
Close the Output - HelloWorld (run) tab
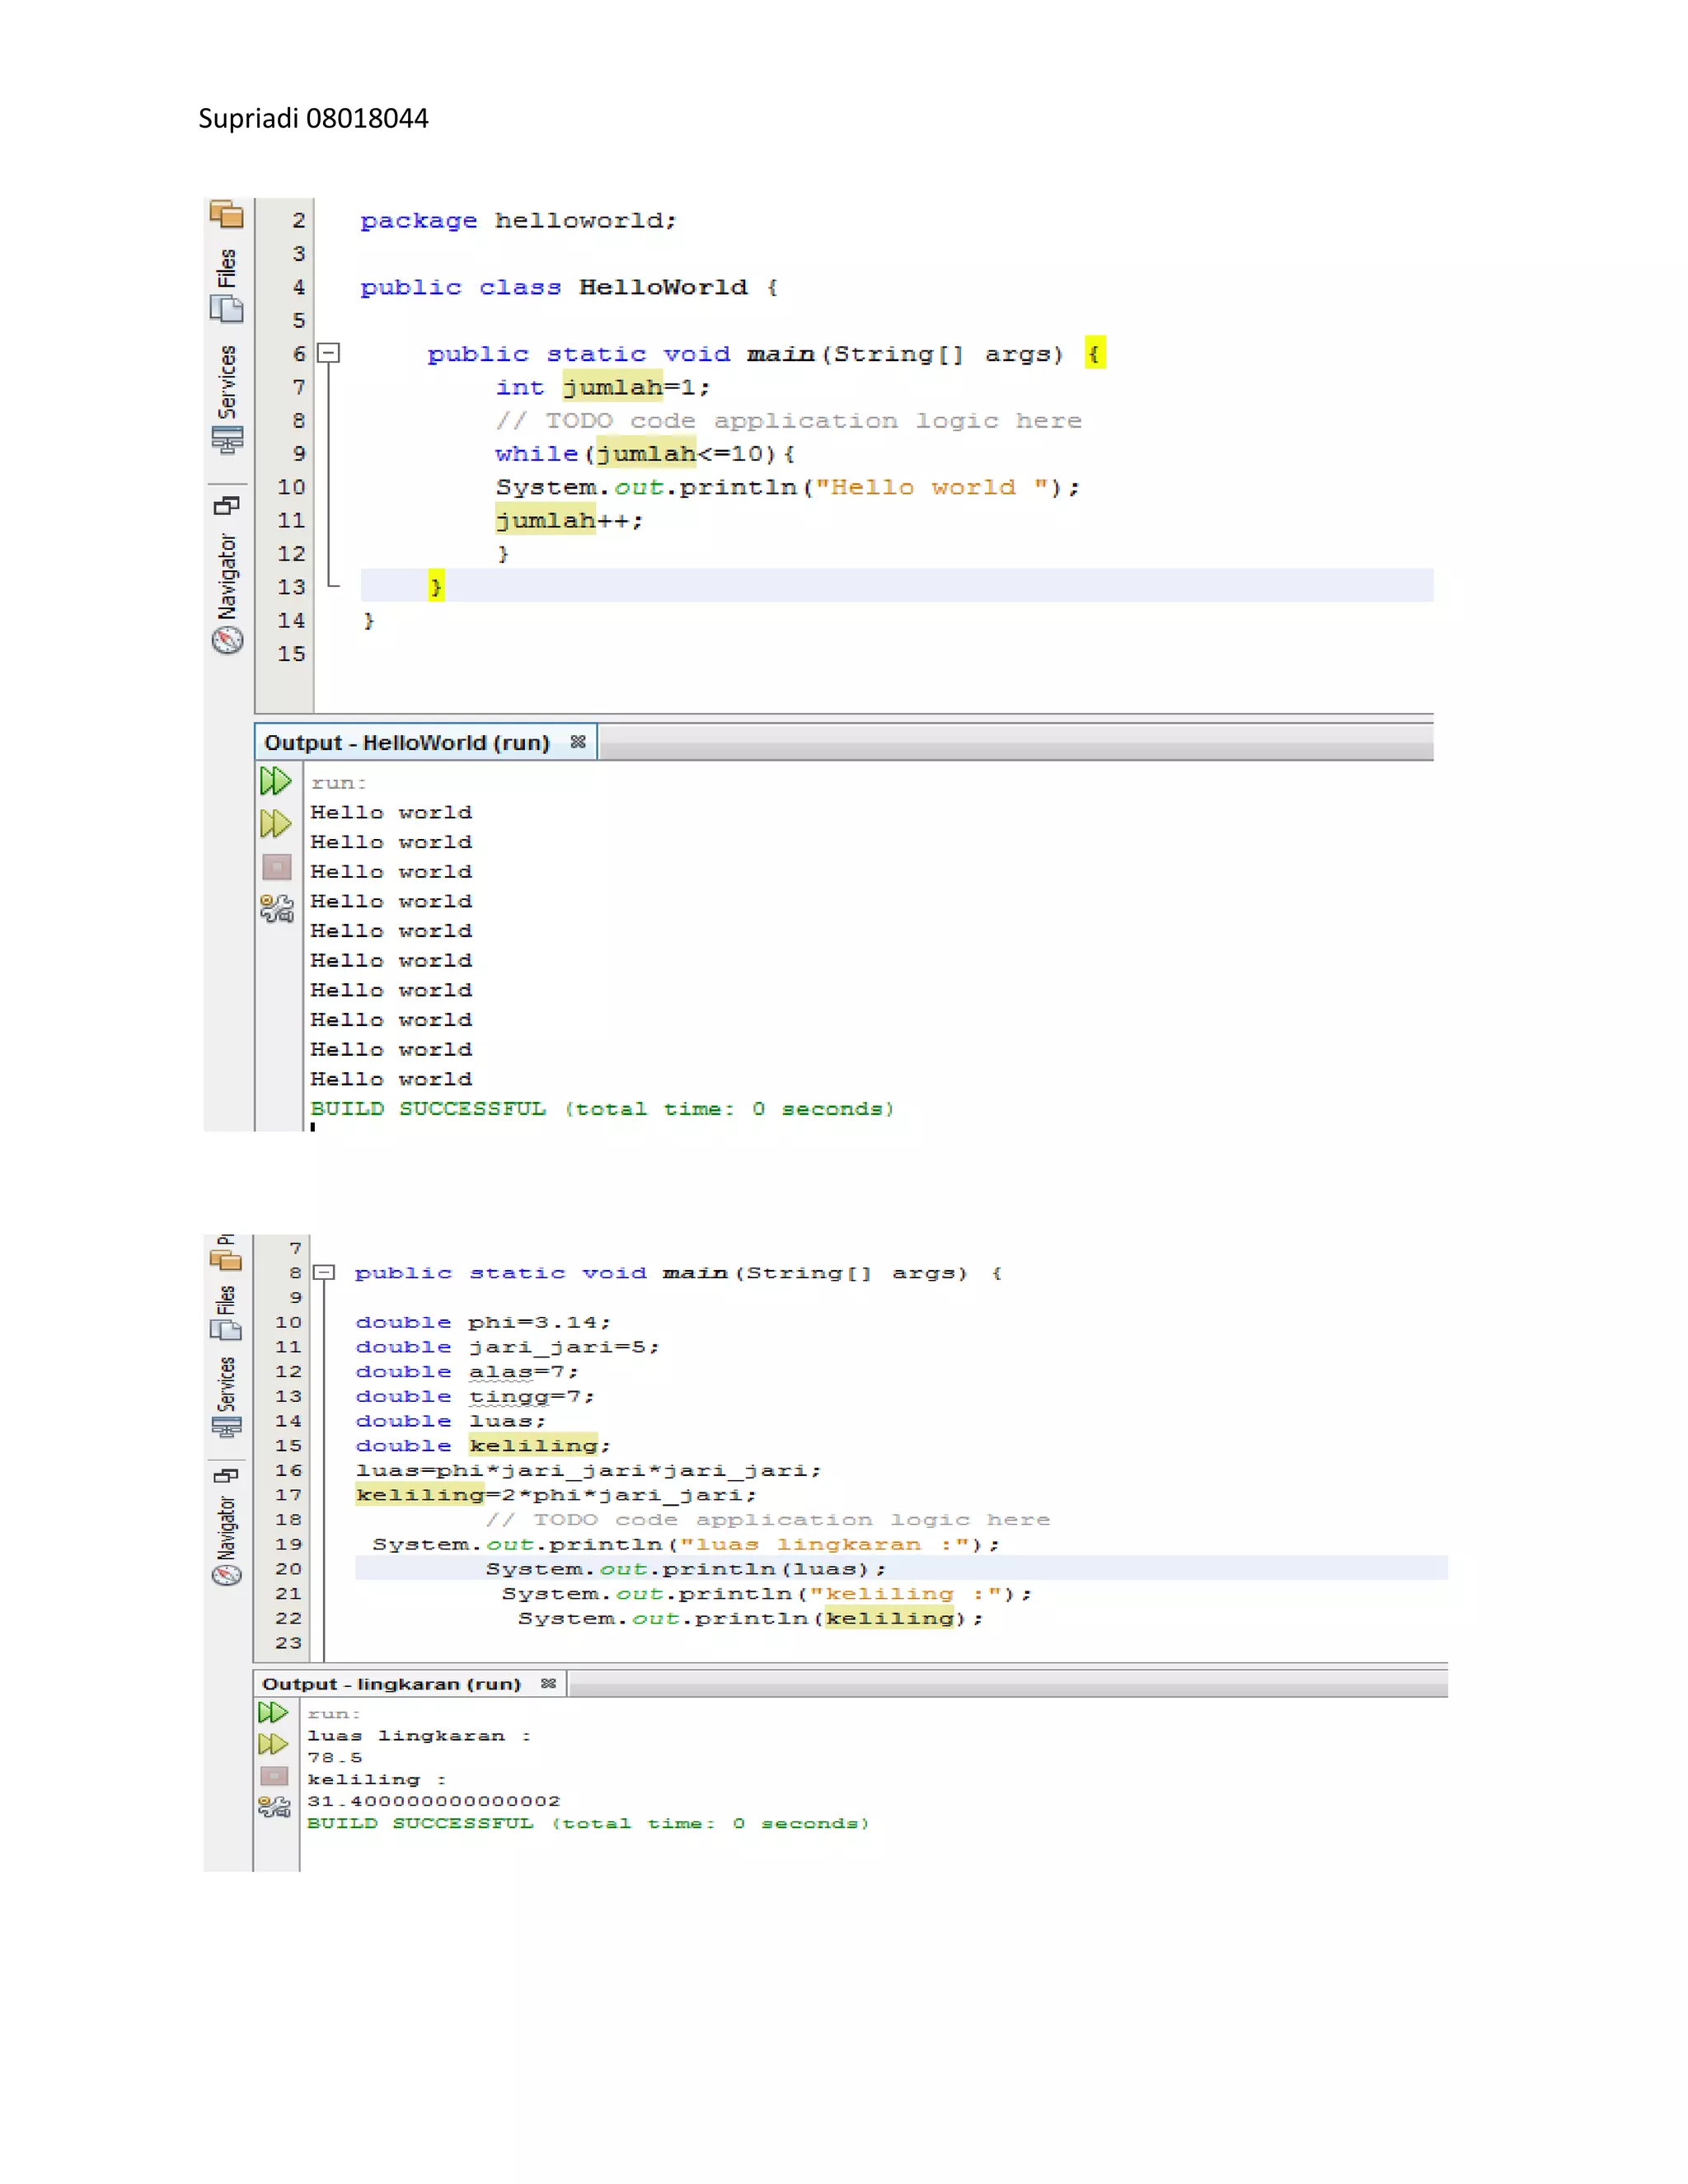pos(578,742)
